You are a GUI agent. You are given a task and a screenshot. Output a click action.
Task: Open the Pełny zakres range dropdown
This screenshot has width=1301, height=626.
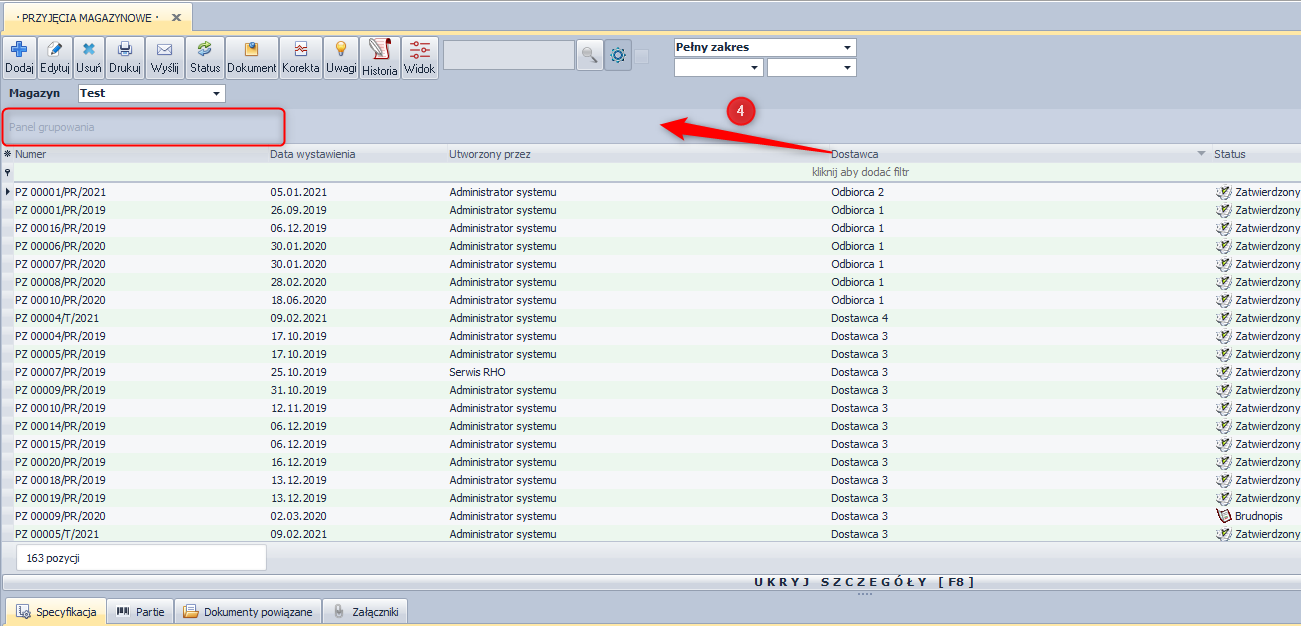tap(848, 48)
